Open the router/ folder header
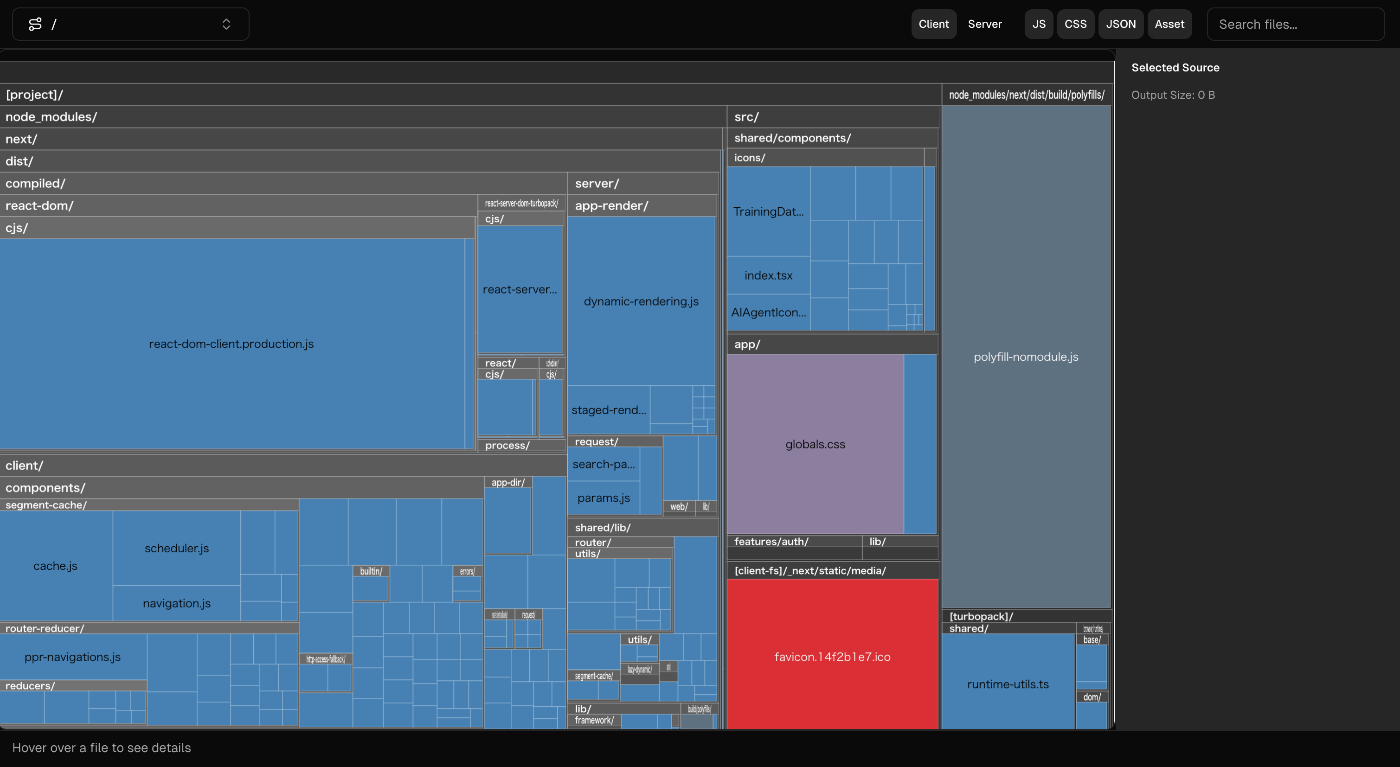The image size is (1400, 767). pos(620,542)
